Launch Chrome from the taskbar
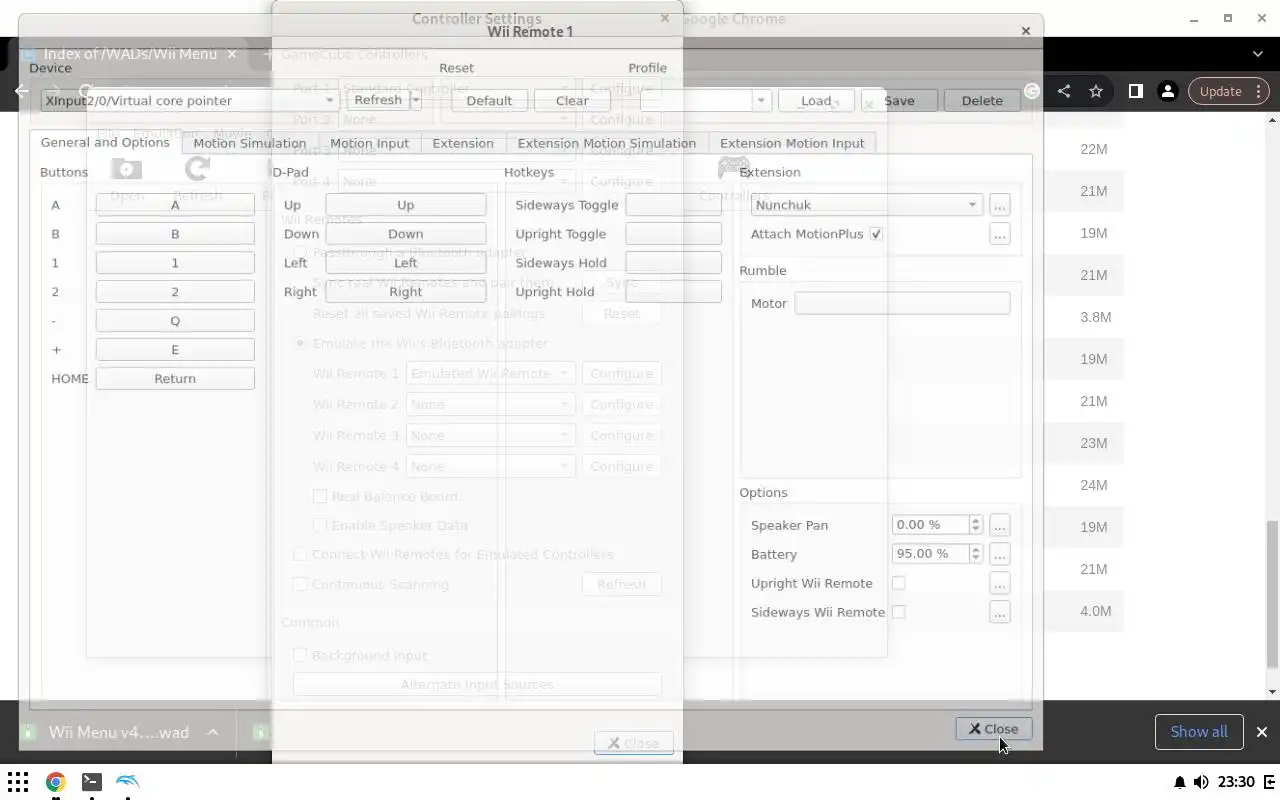 tap(55, 782)
